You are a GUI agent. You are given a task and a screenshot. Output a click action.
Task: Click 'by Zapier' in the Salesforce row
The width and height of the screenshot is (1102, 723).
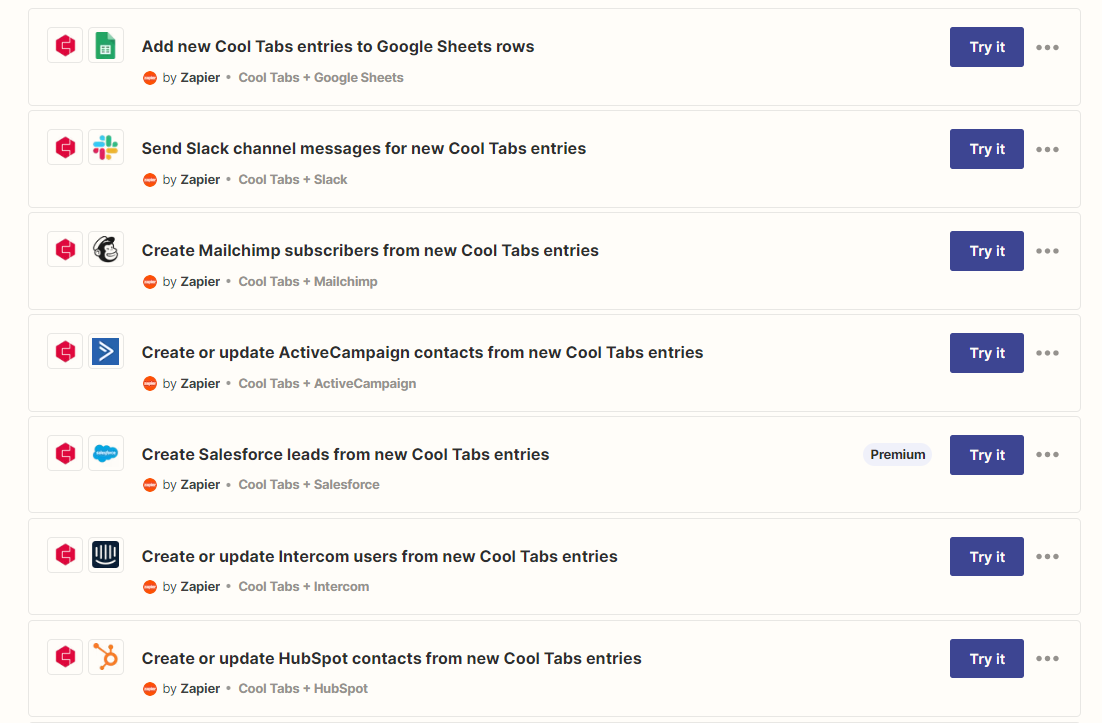coord(191,484)
